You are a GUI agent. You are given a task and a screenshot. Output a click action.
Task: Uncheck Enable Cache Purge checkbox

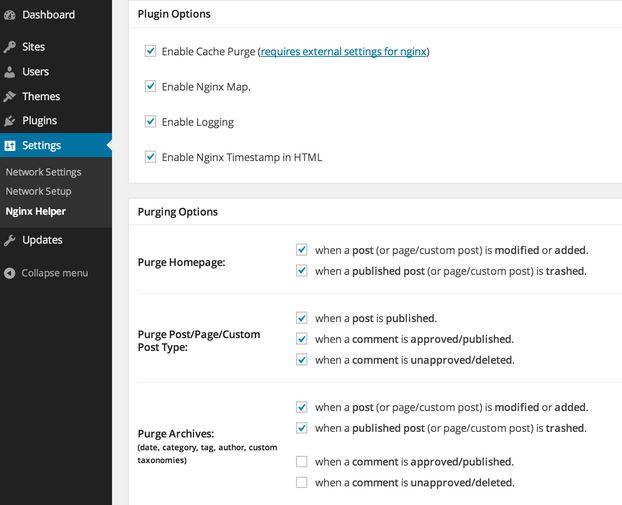coord(150,51)
